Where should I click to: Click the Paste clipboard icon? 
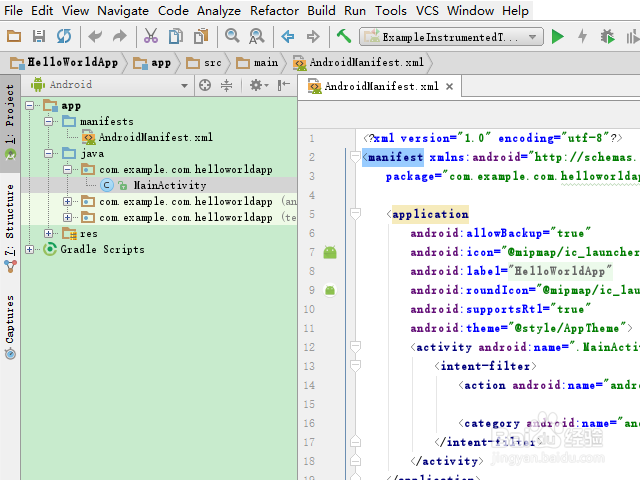(x=201, y=37)
